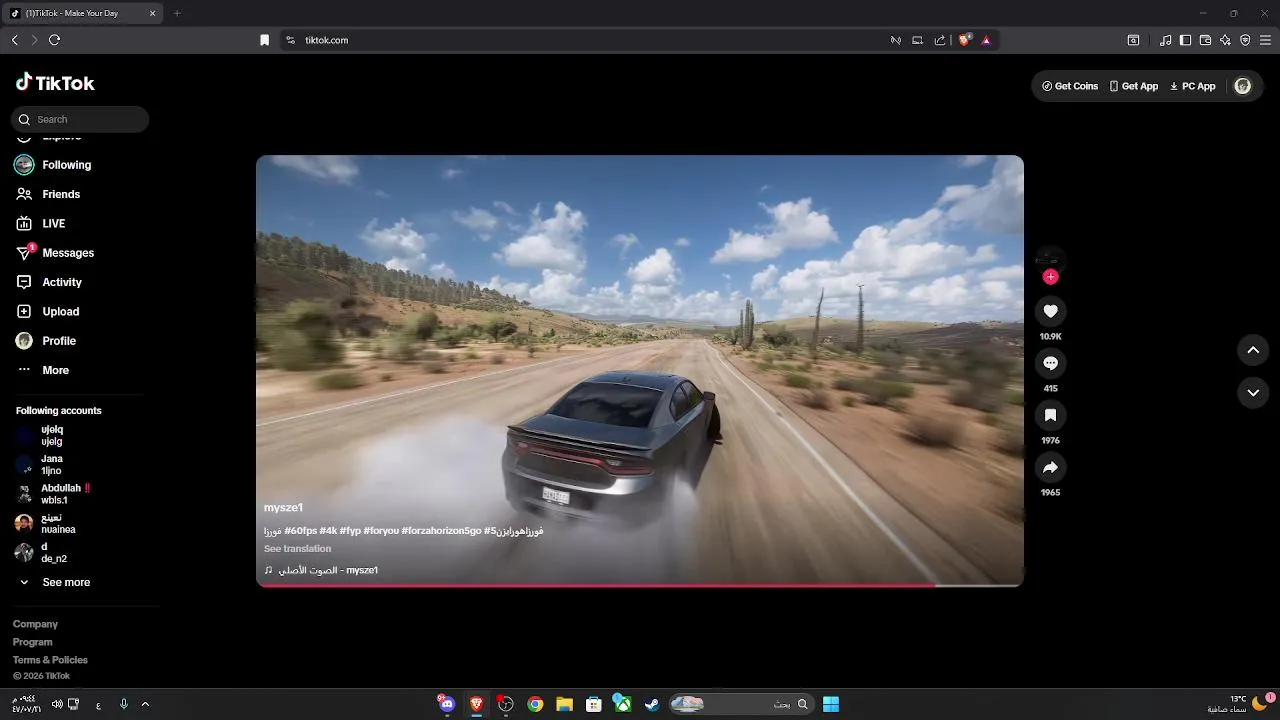
Task: Expand the Terms & Policies footer section
Action: click(x=50, y=660)
